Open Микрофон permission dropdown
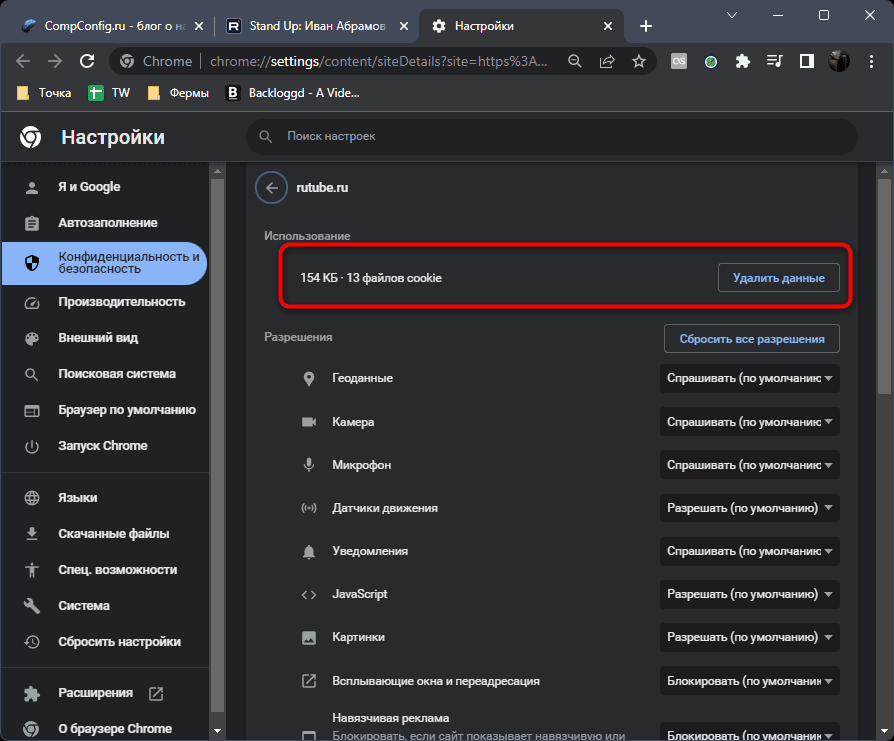This screenshot has height=741, width=894. (749, 465)
